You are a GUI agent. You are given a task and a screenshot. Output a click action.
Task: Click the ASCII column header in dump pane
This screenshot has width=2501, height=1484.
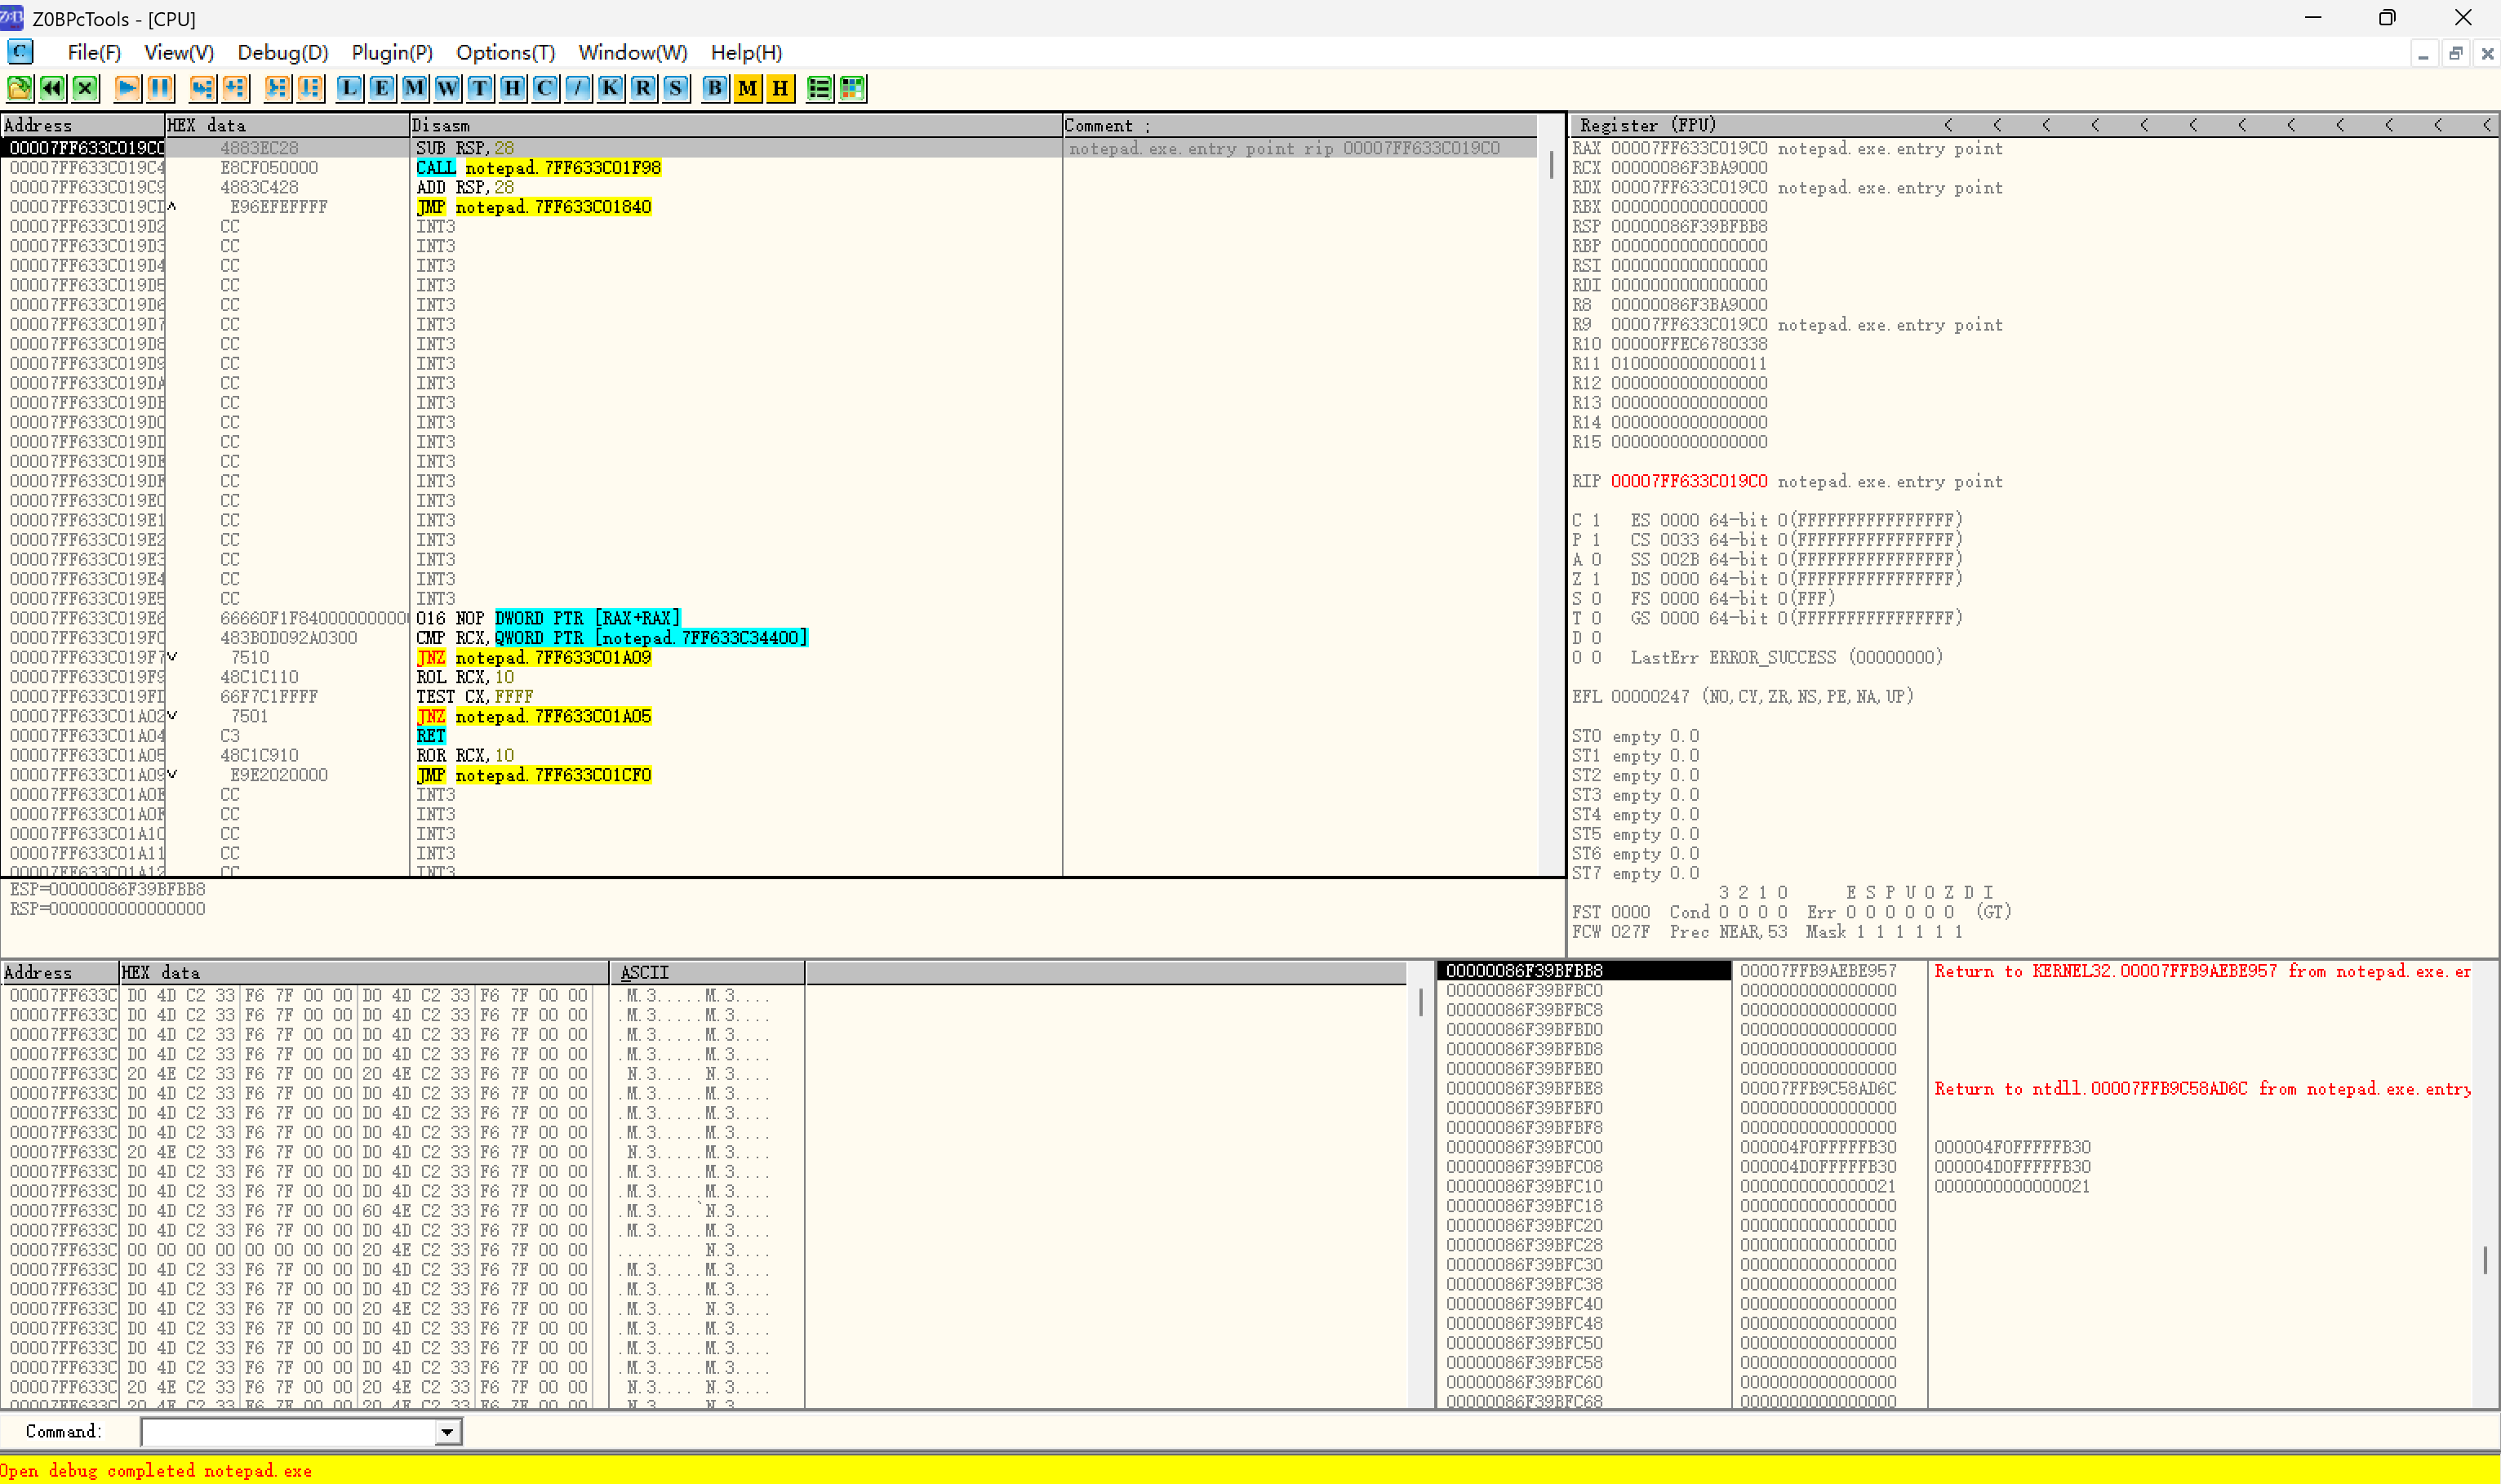coord(706,972)
